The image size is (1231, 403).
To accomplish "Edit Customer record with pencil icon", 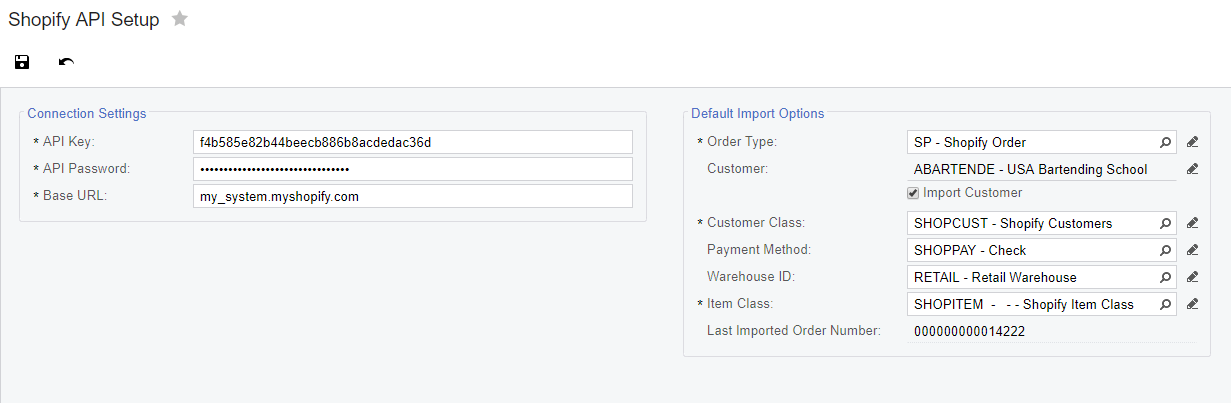I will (1192, 169).
